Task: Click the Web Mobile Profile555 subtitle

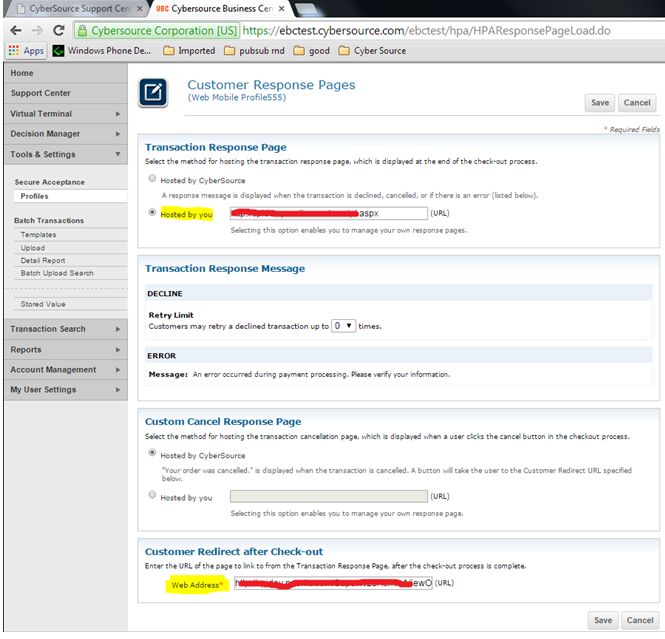Action: 237,98
